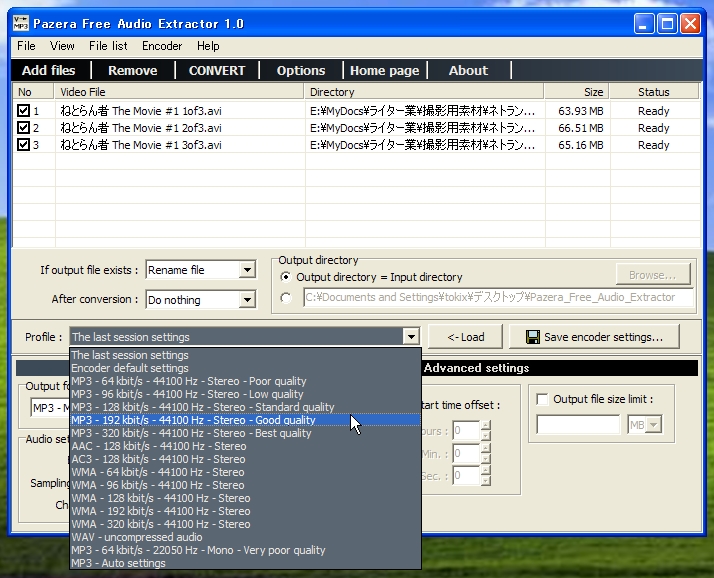Image resolution: width=714 pixels, height=578 pixels.
Task: Click the output file size limit input field
Action: click(x=578, y=425)
